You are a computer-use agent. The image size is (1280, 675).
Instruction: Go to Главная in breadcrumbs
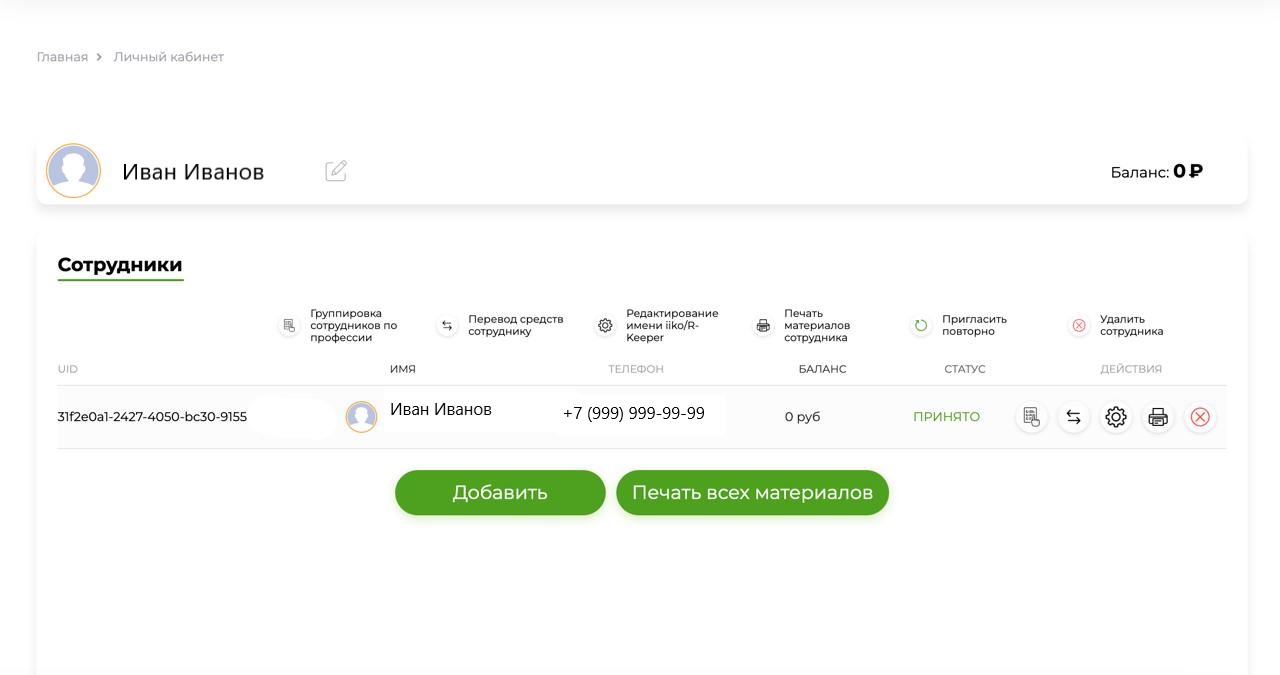point(62,57)
